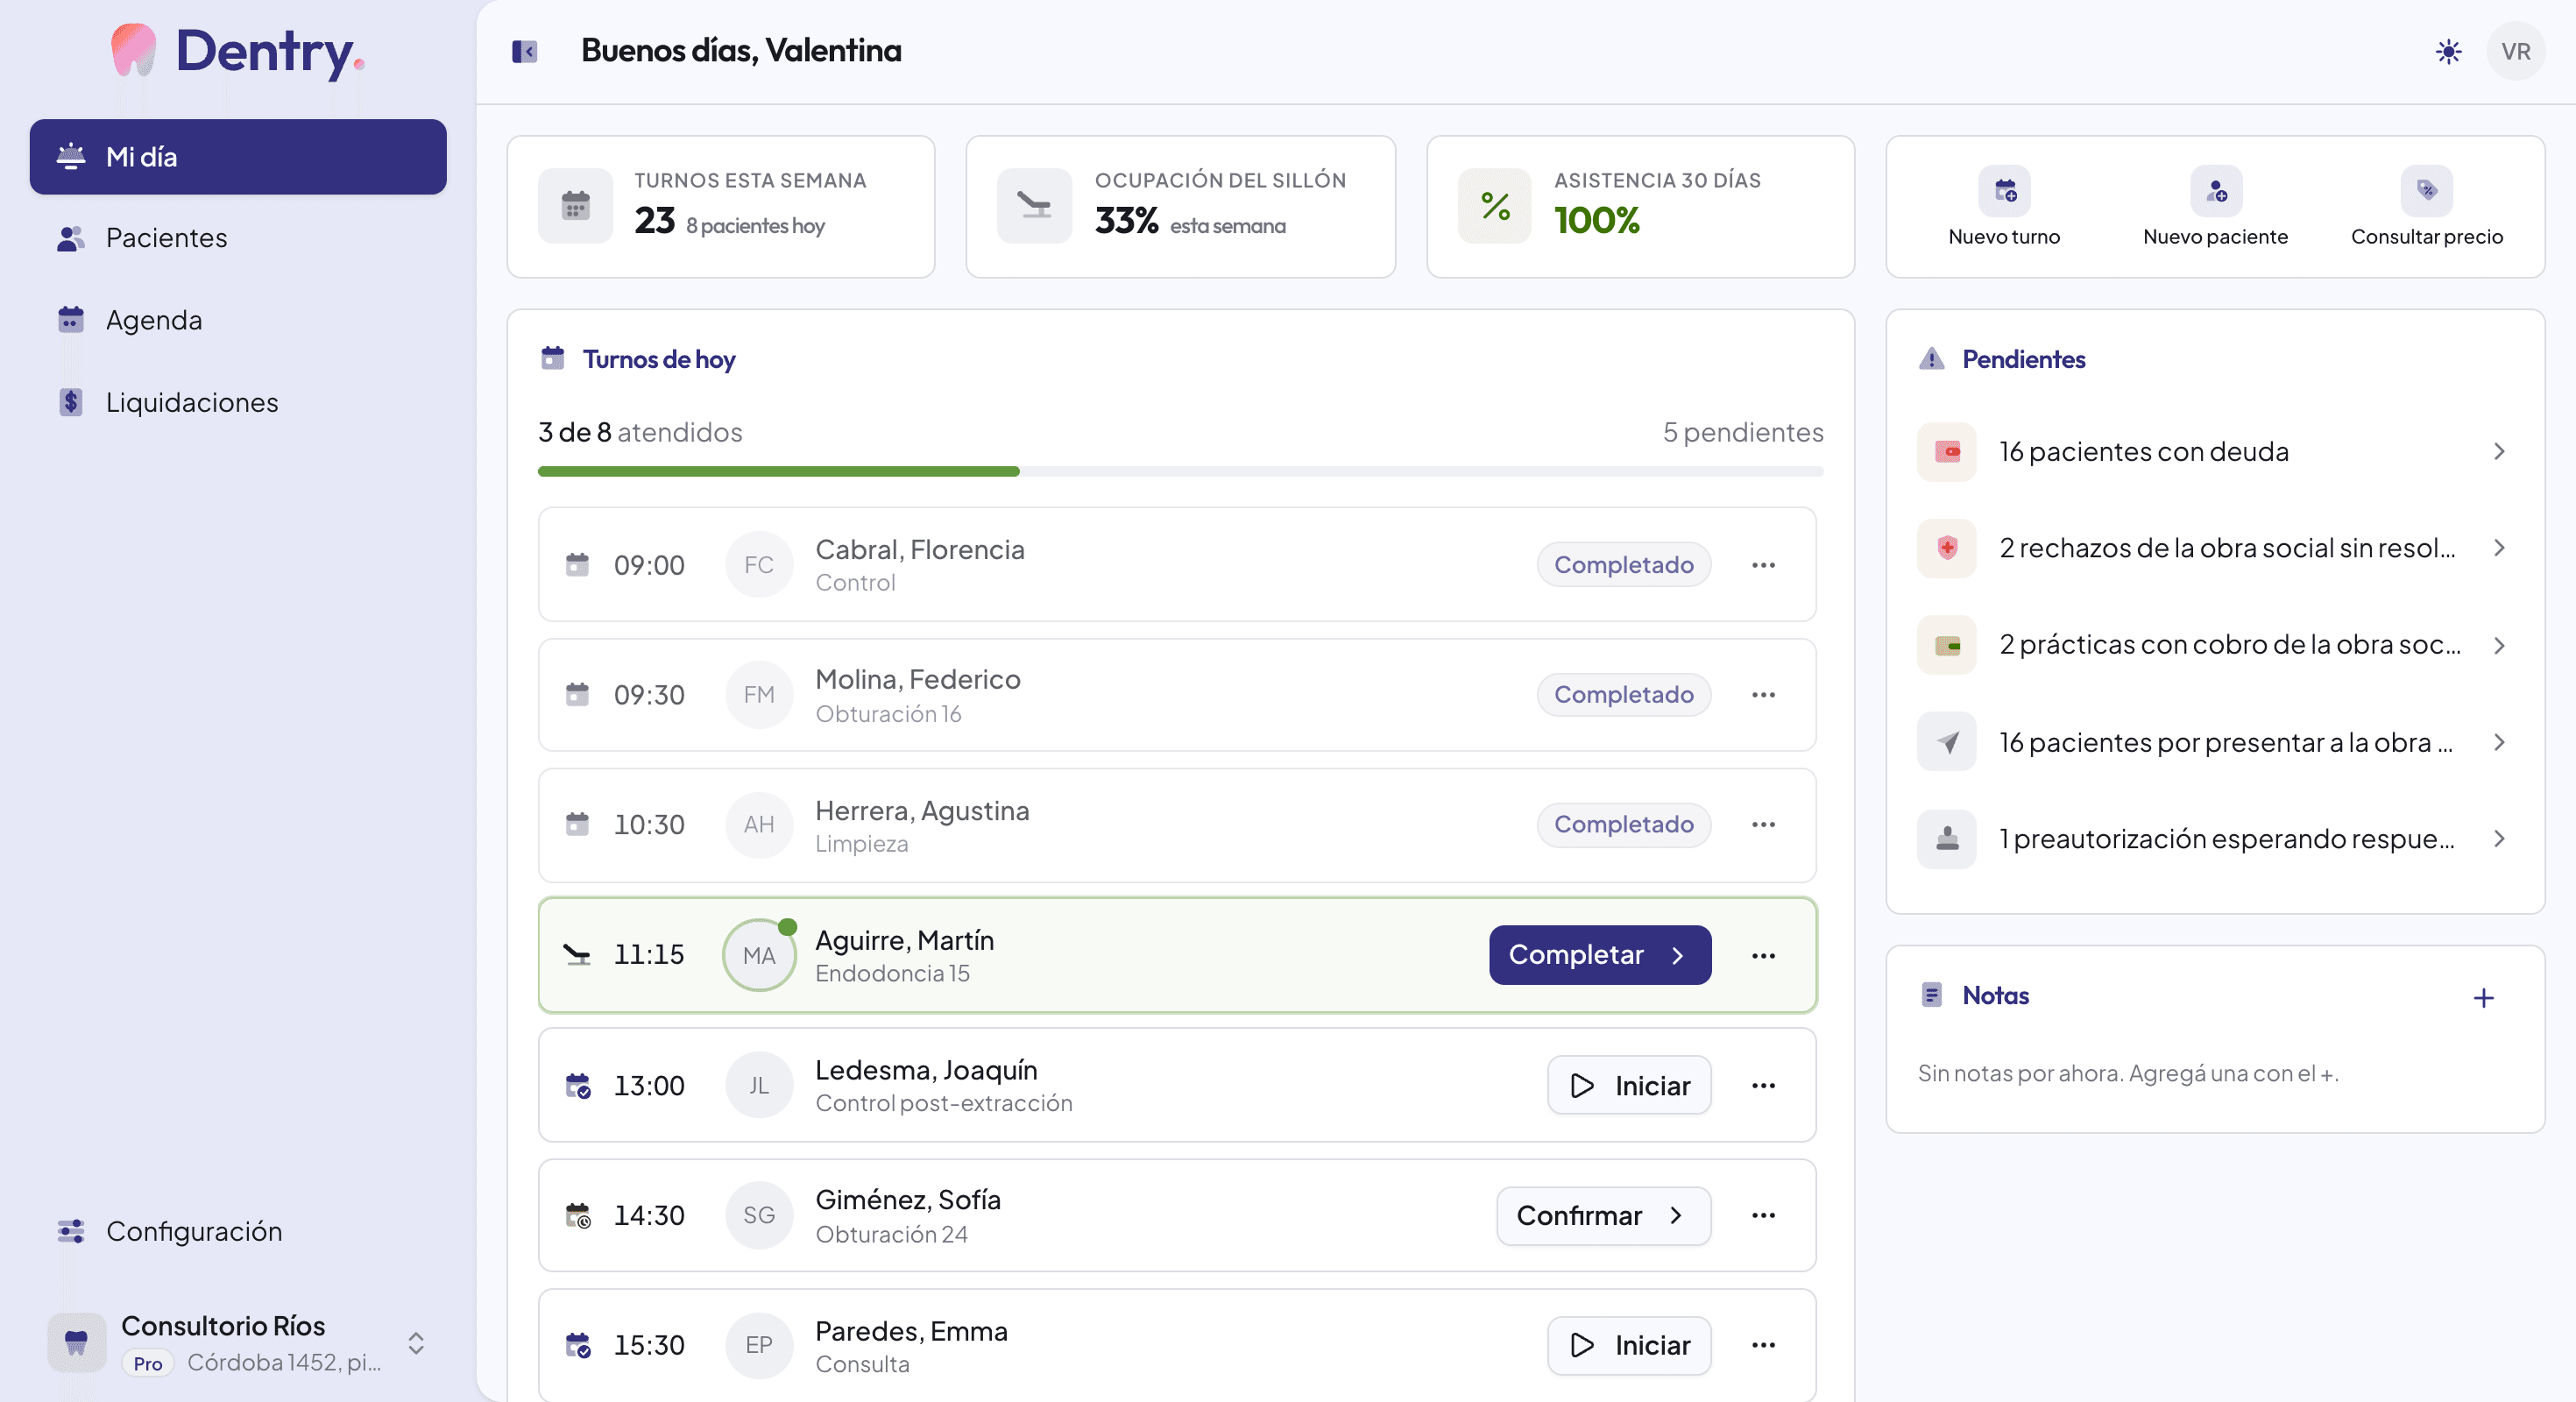2576x1402 pixels.
Task: Click the Nuevo paciente icon
Action: 2215,191
